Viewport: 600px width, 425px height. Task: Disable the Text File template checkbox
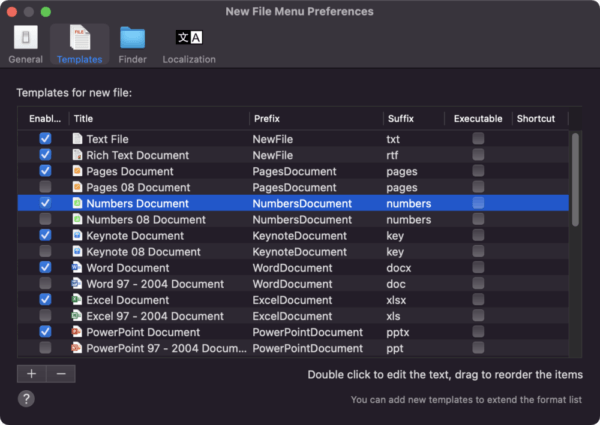[45, 138]
